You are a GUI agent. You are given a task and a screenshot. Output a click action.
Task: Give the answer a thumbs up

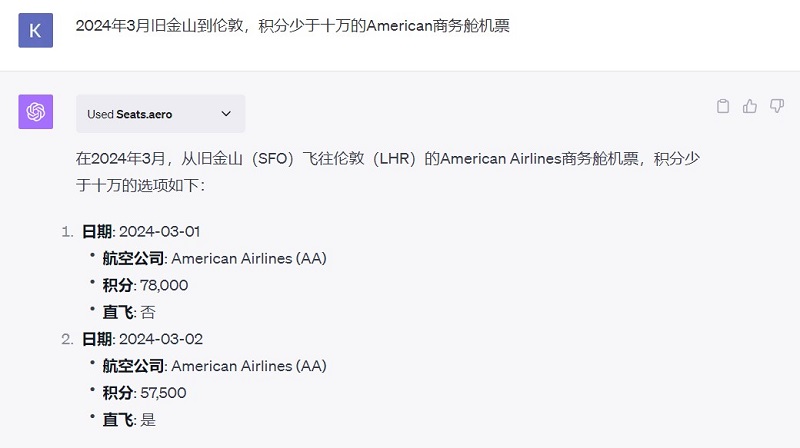(749, 106)
